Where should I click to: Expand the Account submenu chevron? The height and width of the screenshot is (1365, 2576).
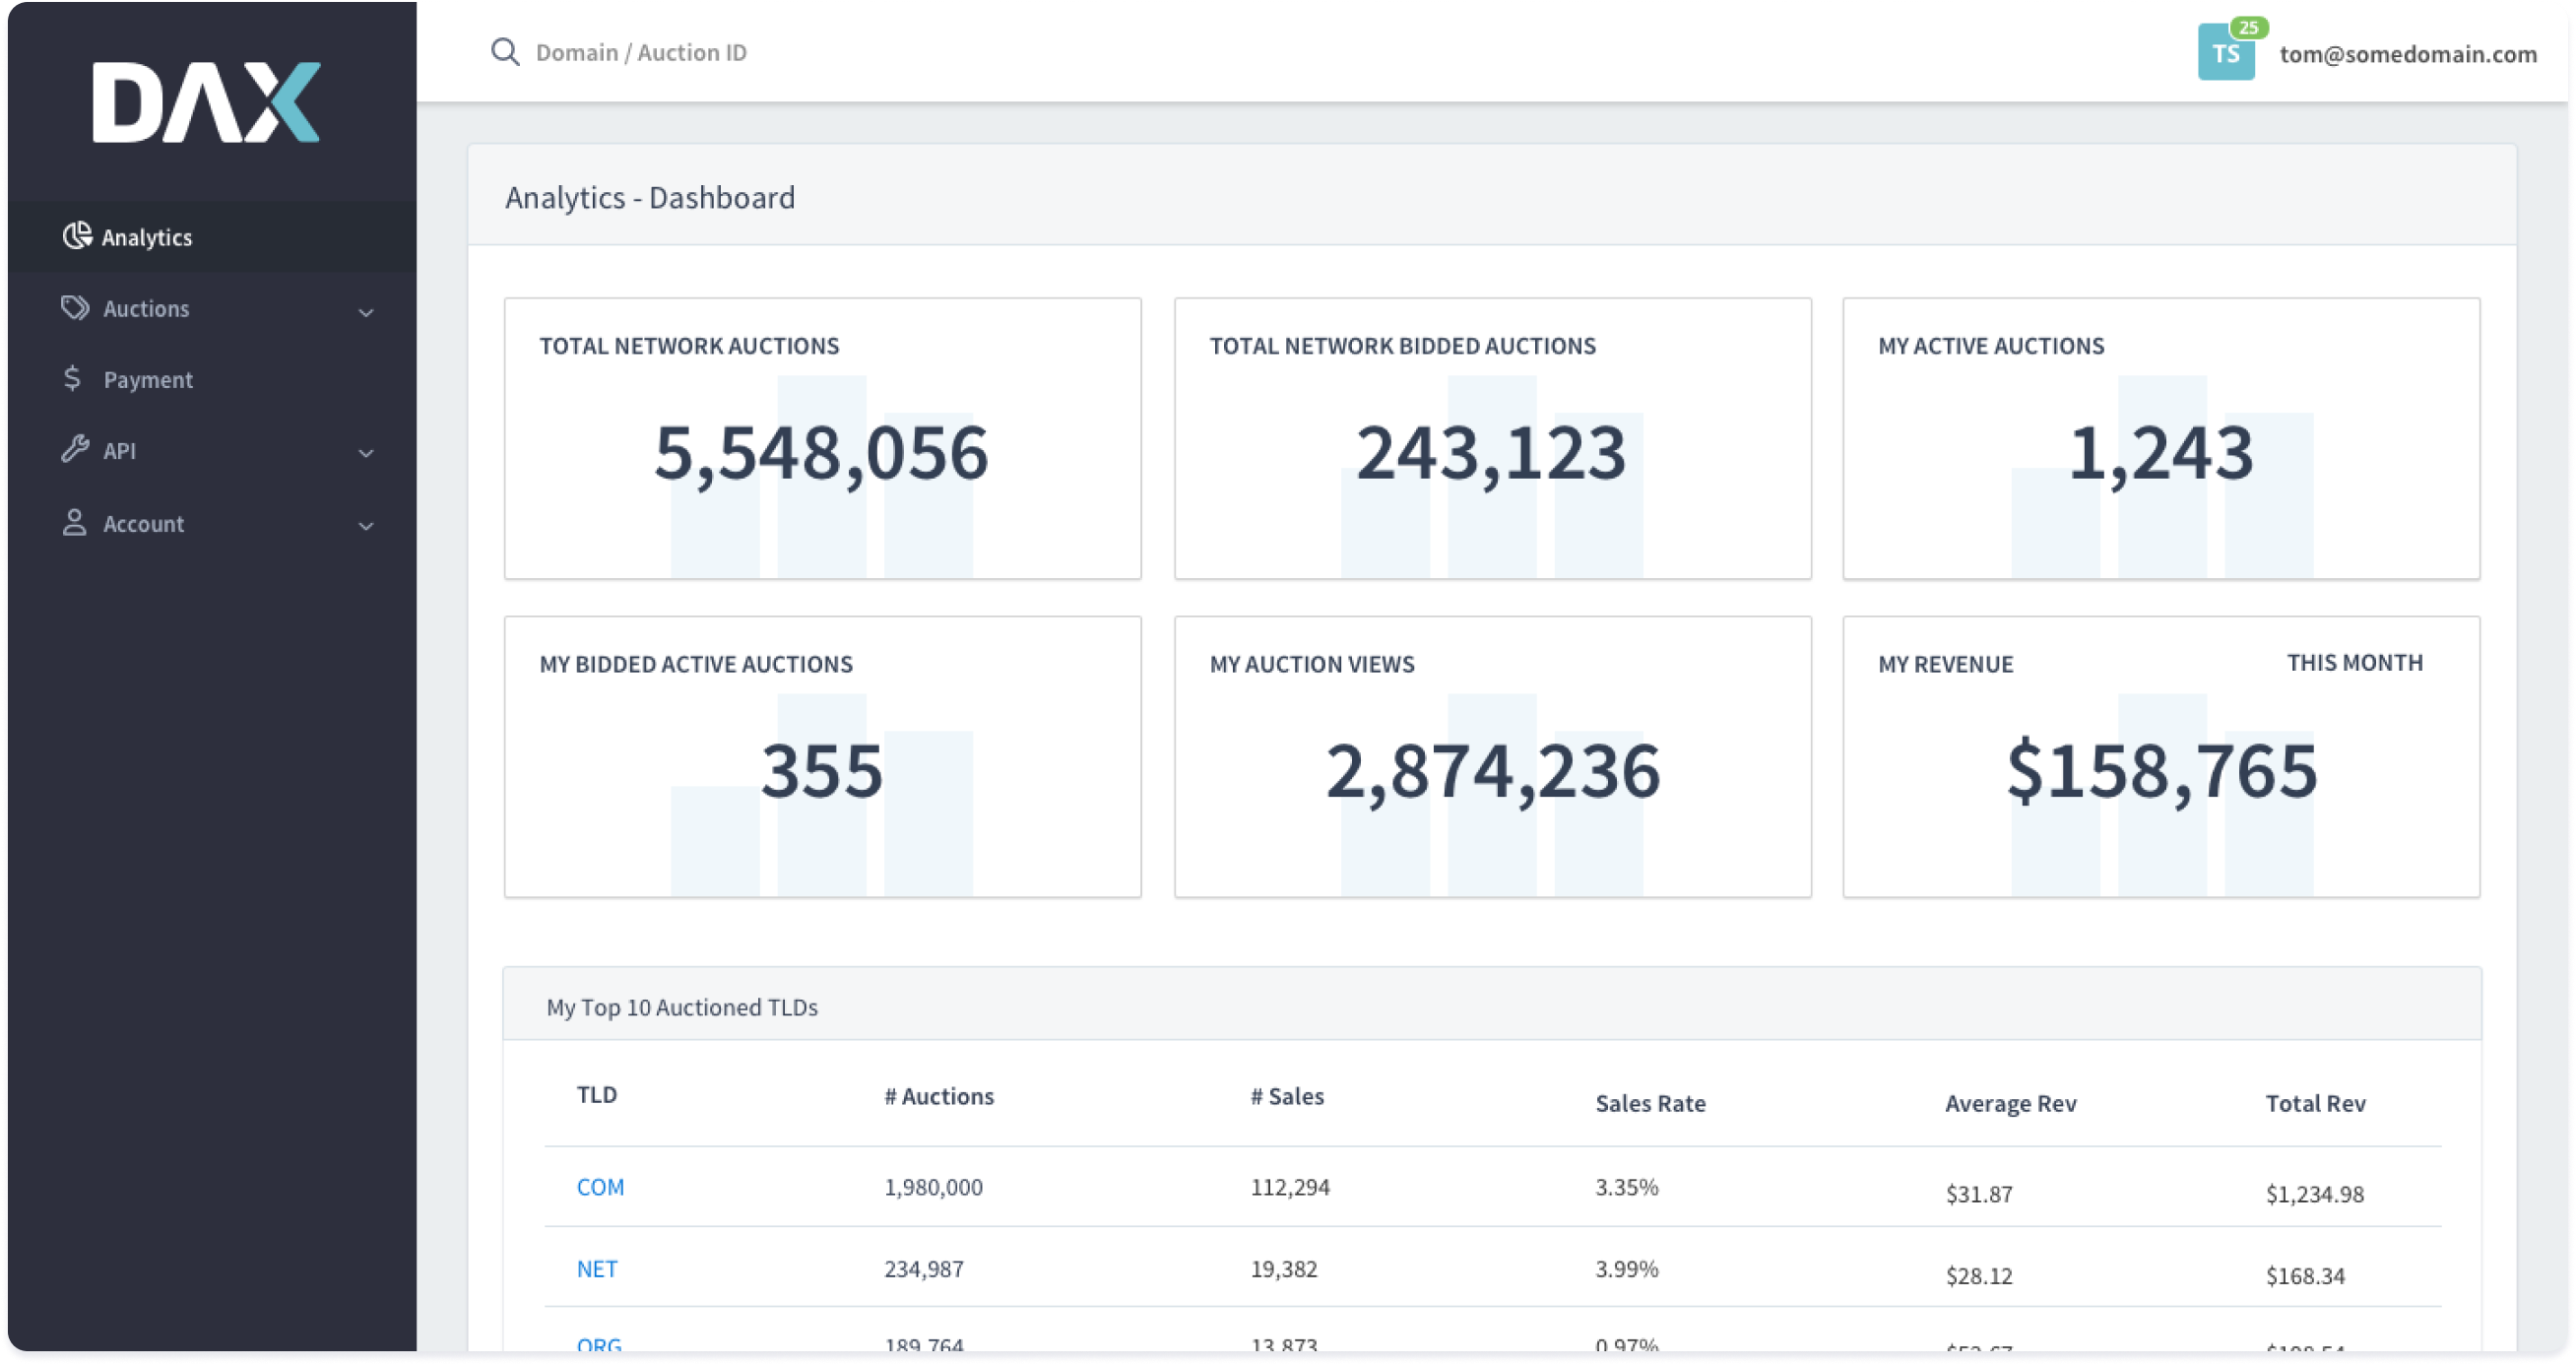(366, 526)
